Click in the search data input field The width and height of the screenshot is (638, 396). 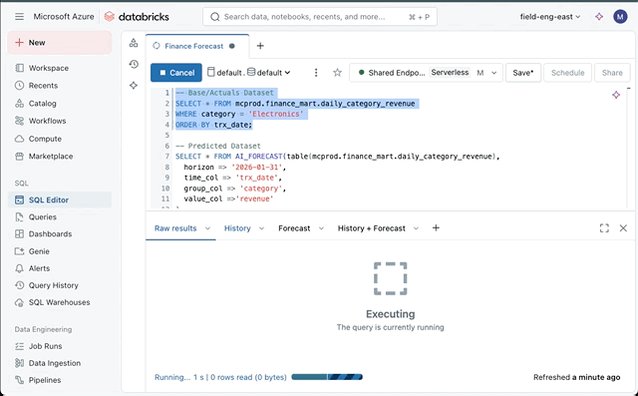pyautogui.click(x=320, y=17)
